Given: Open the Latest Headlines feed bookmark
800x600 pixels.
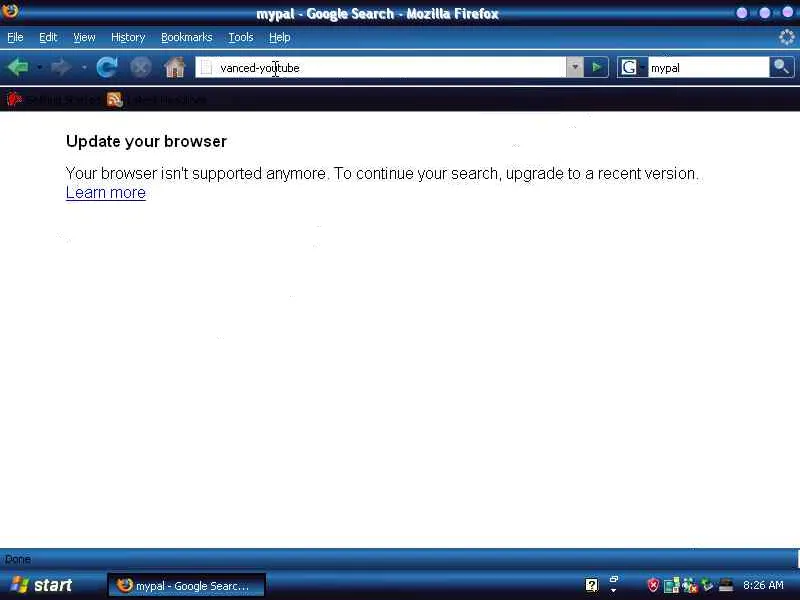Looking at the screenshot, I should [x=157, y=99].
